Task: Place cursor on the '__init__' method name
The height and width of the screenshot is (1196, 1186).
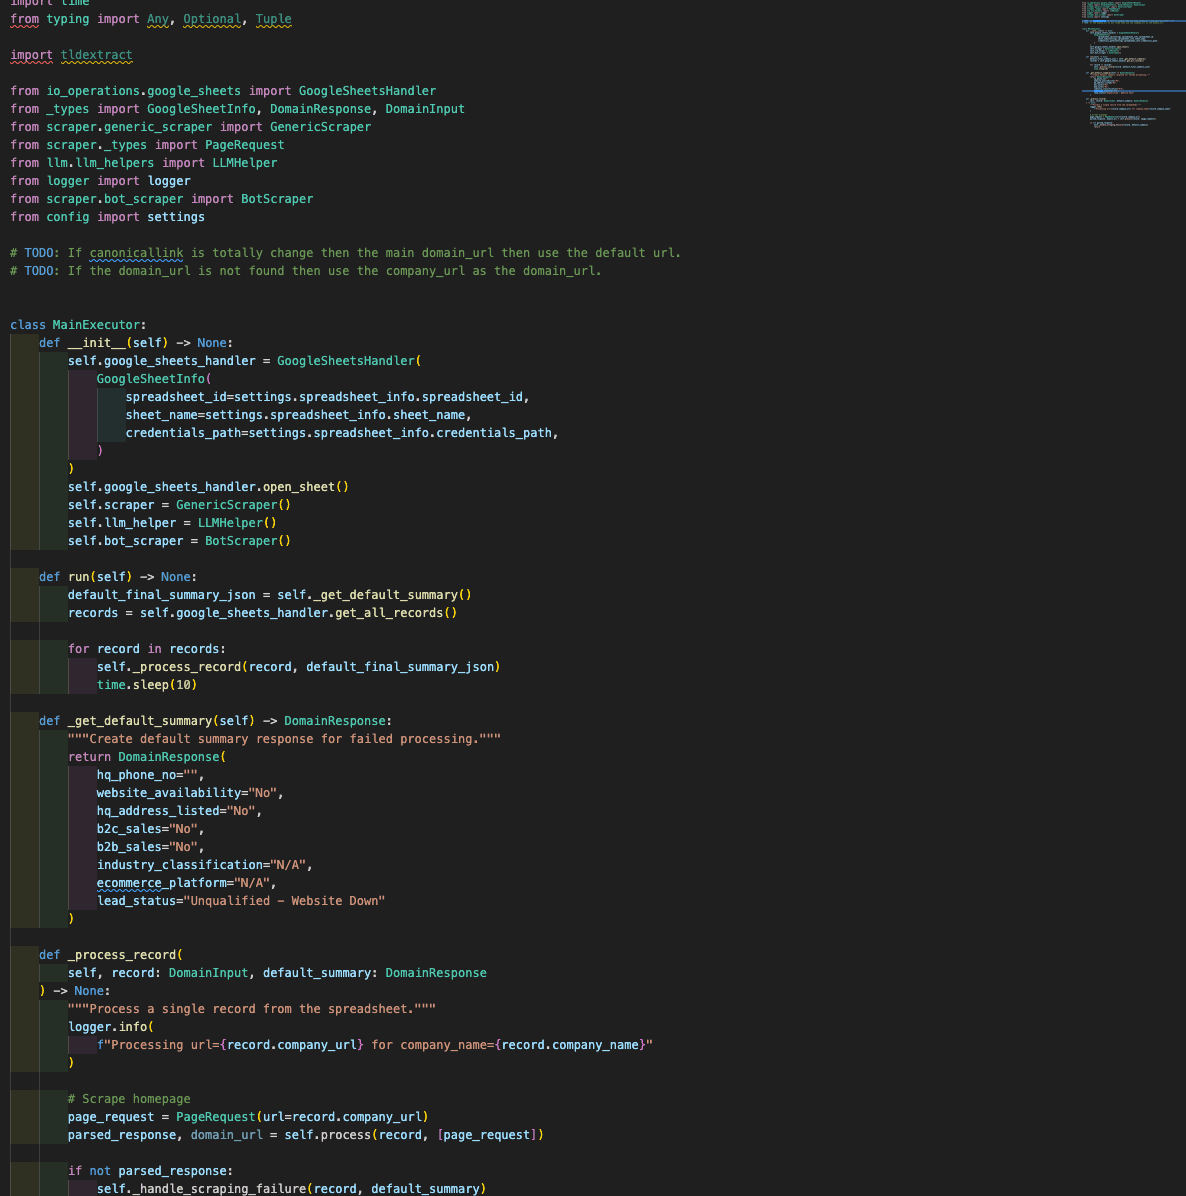Action: 97,342
